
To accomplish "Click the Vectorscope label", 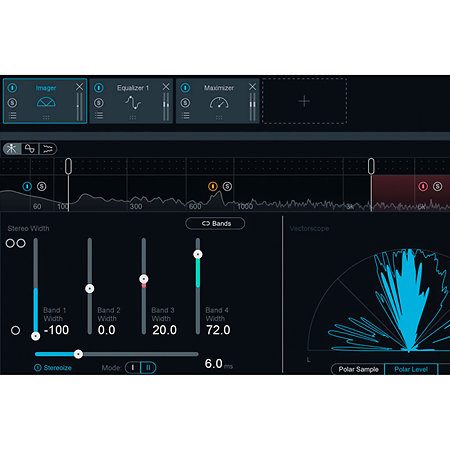I will (x=309, y=228).
